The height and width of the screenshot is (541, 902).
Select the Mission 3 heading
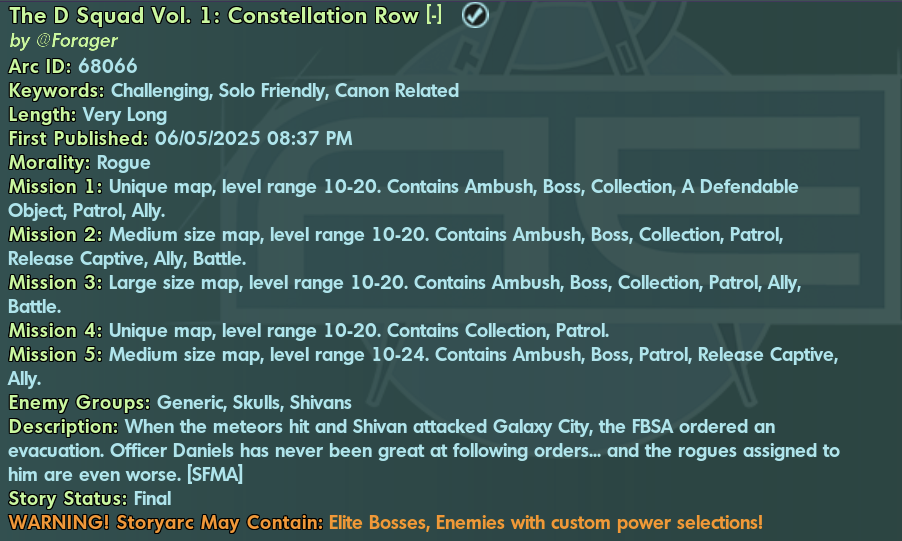(55, 283)
